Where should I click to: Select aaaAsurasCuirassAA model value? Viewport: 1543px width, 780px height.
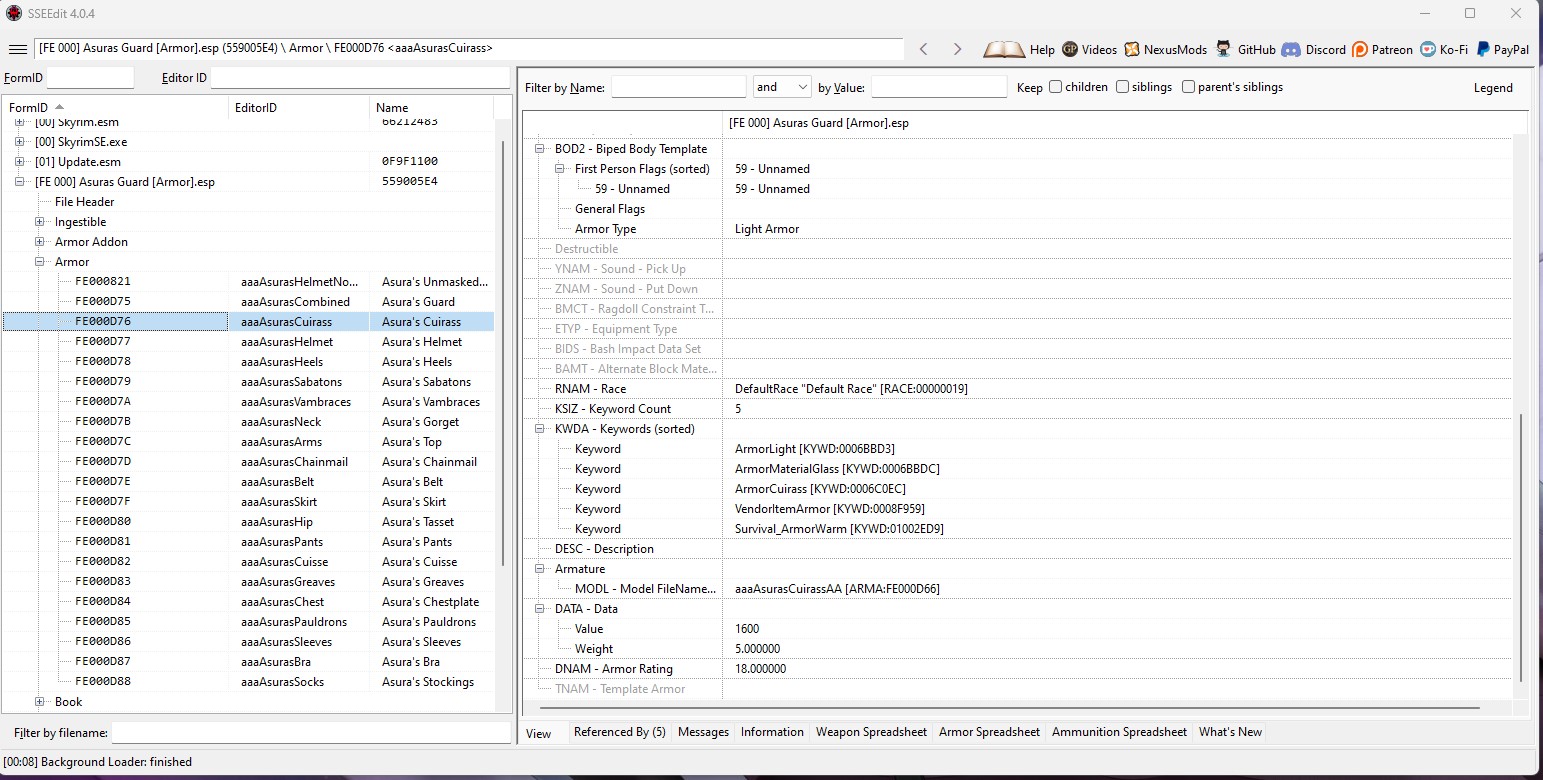point(837,589)
